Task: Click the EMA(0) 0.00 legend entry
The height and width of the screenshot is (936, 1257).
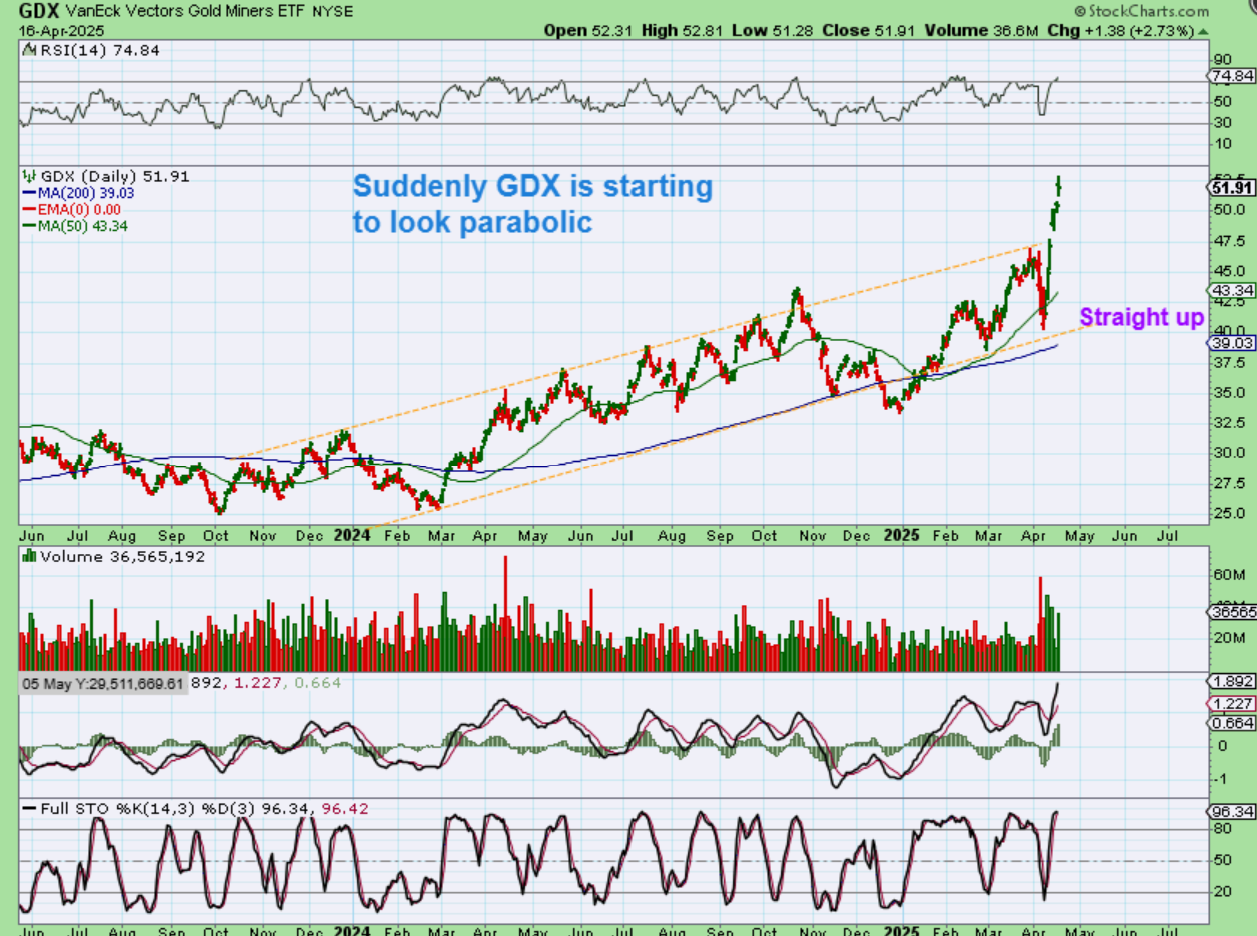Action: tap(72, 209)
